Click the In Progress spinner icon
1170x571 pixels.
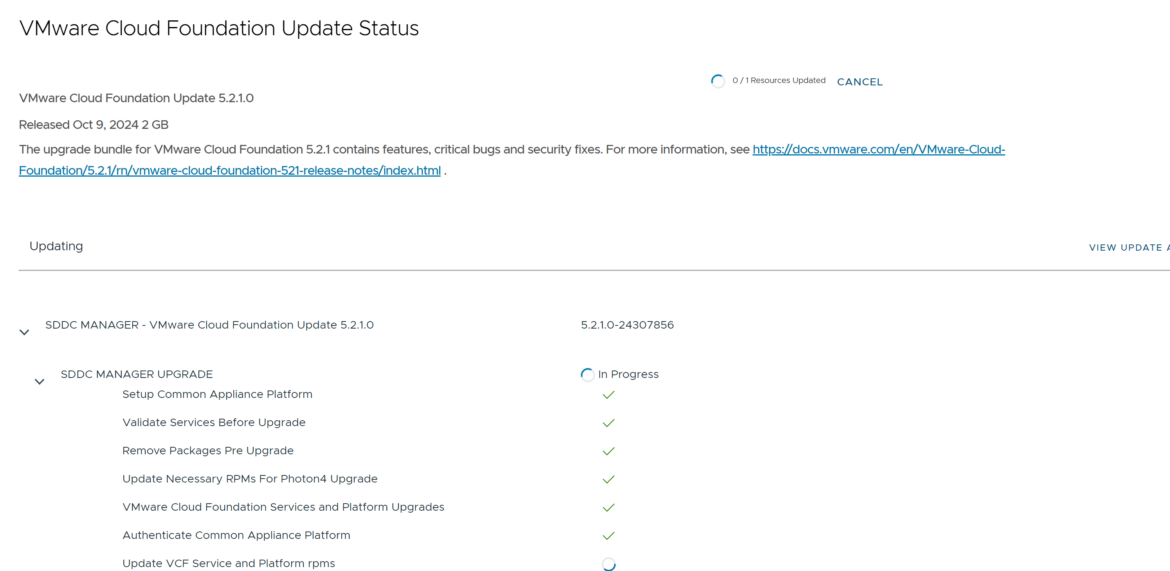tap(587, 375)
